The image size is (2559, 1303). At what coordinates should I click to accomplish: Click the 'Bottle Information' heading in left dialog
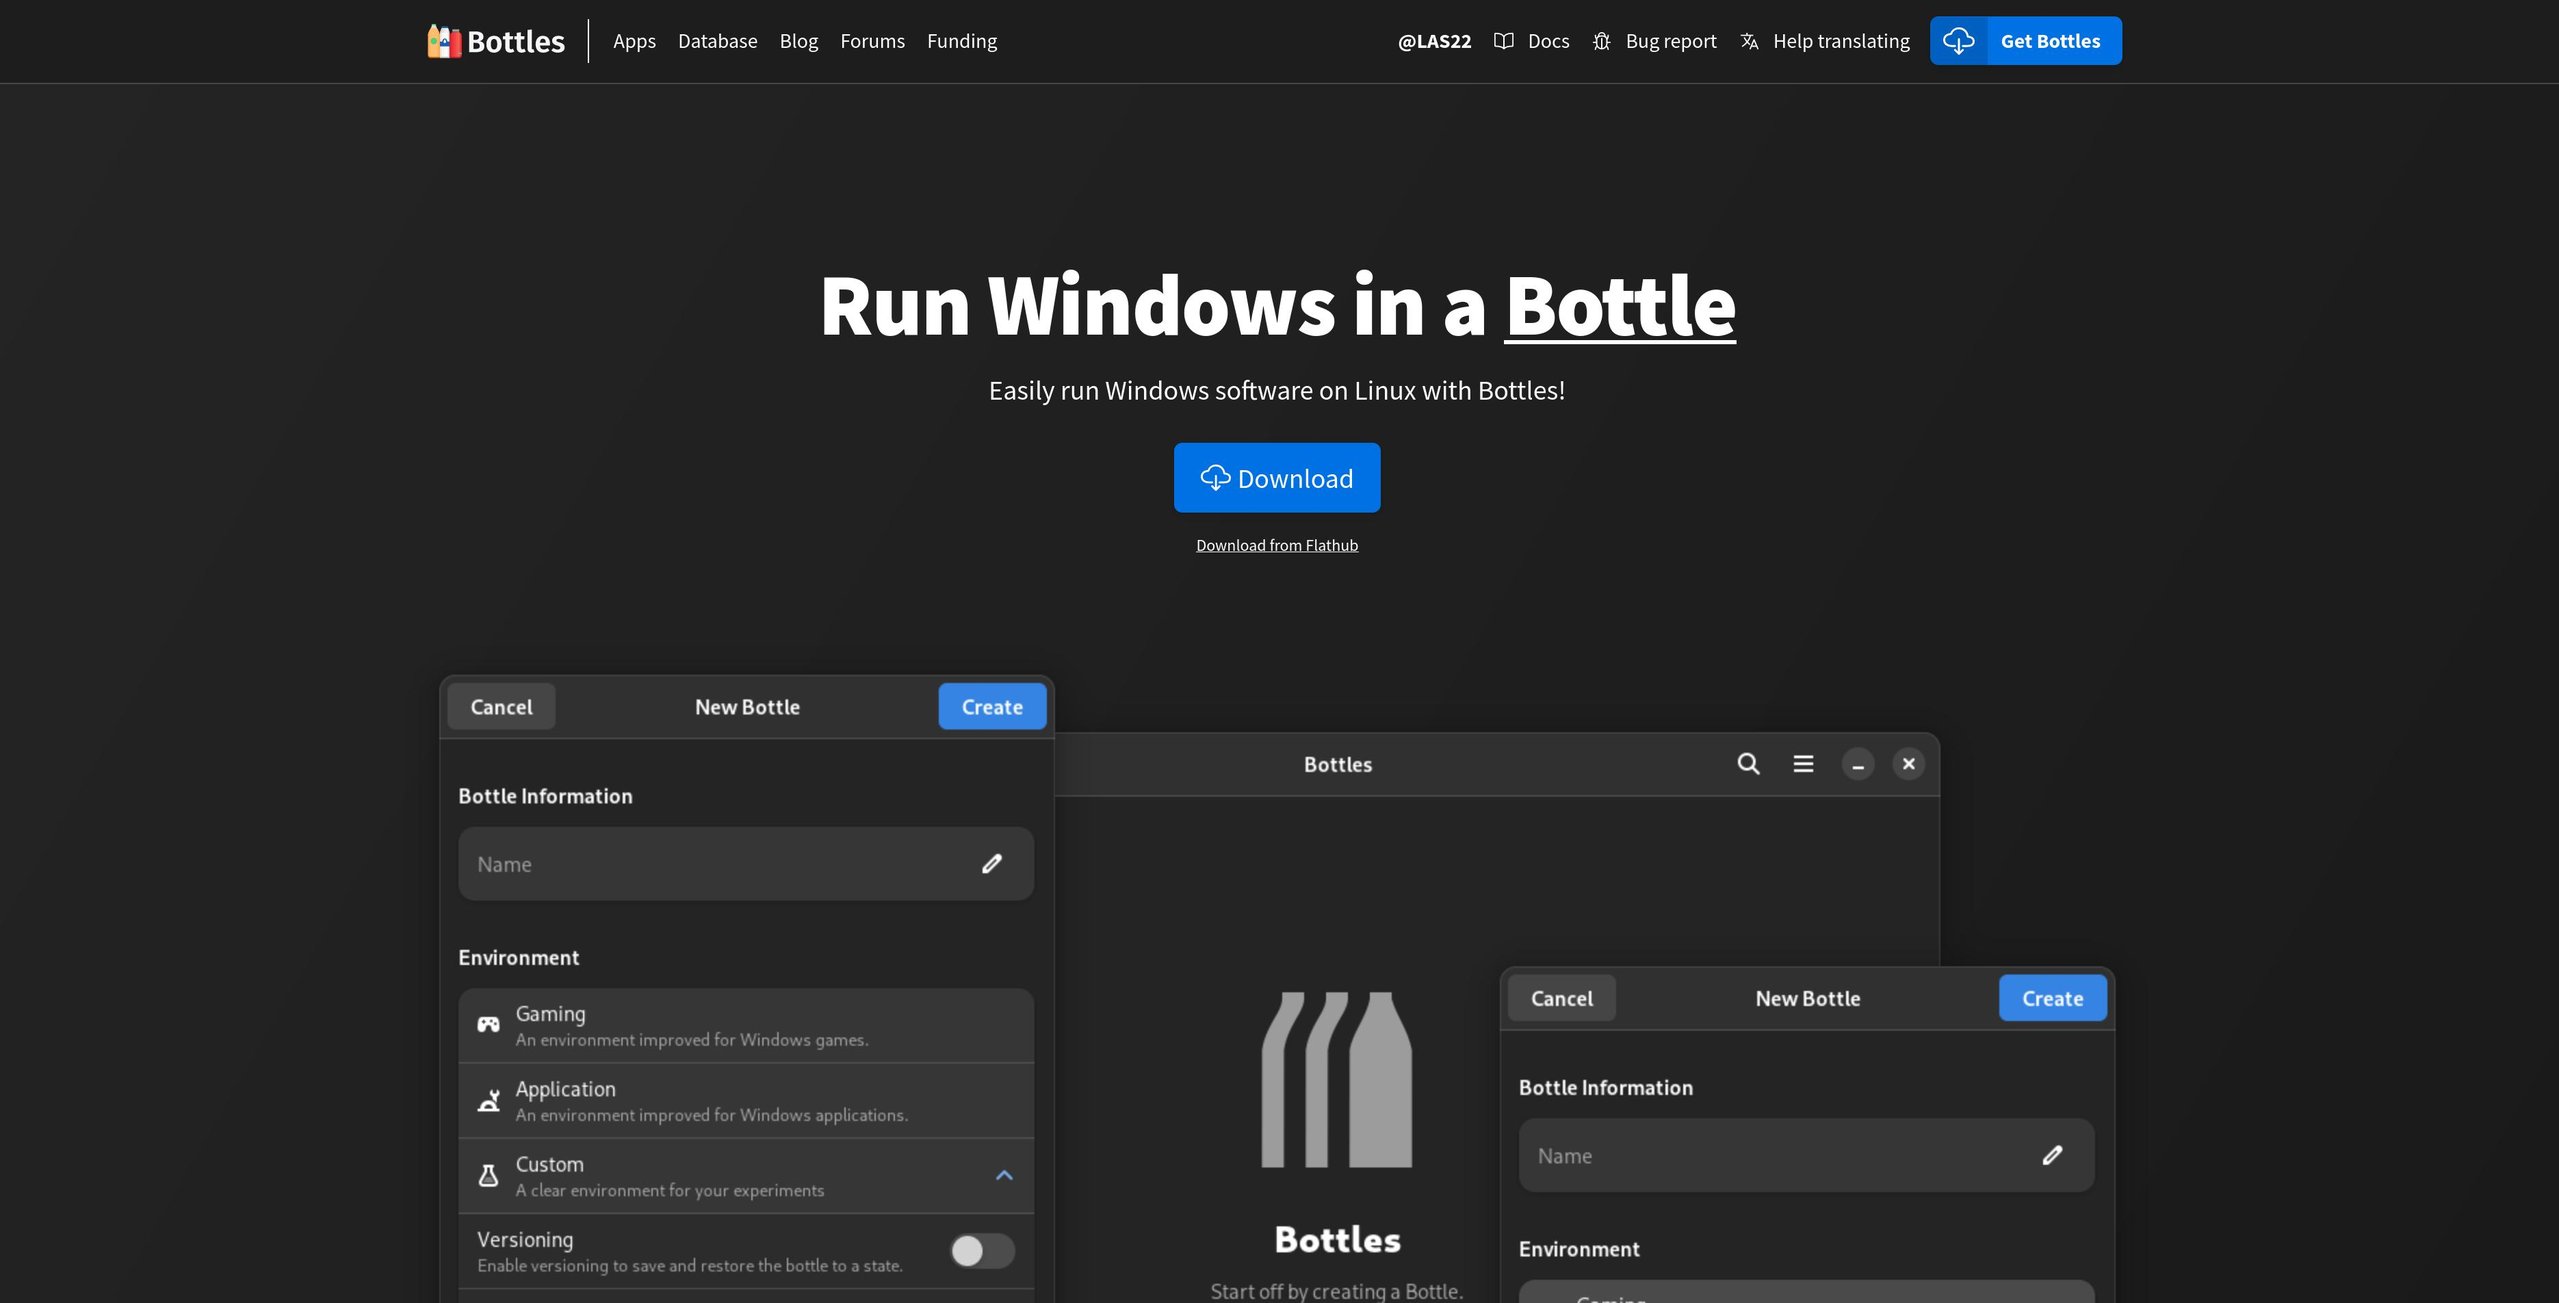(545, 796)
